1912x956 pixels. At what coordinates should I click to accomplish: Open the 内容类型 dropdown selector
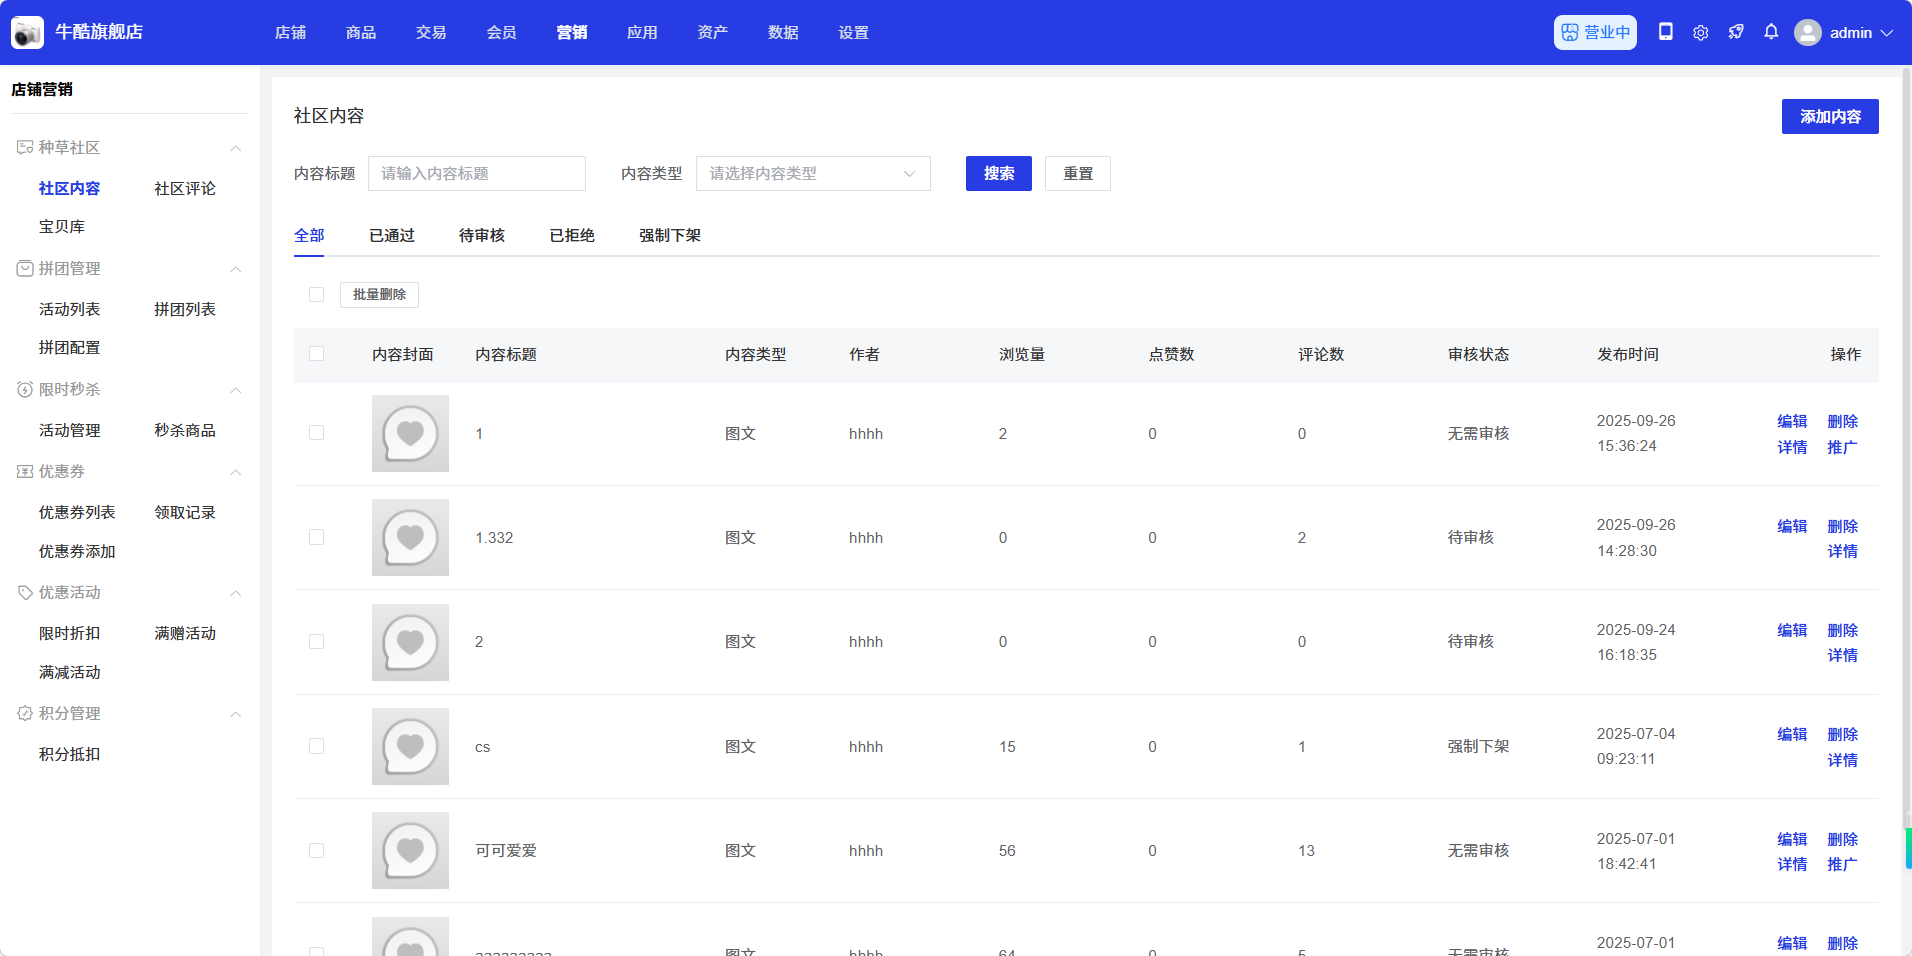[812, 174]
